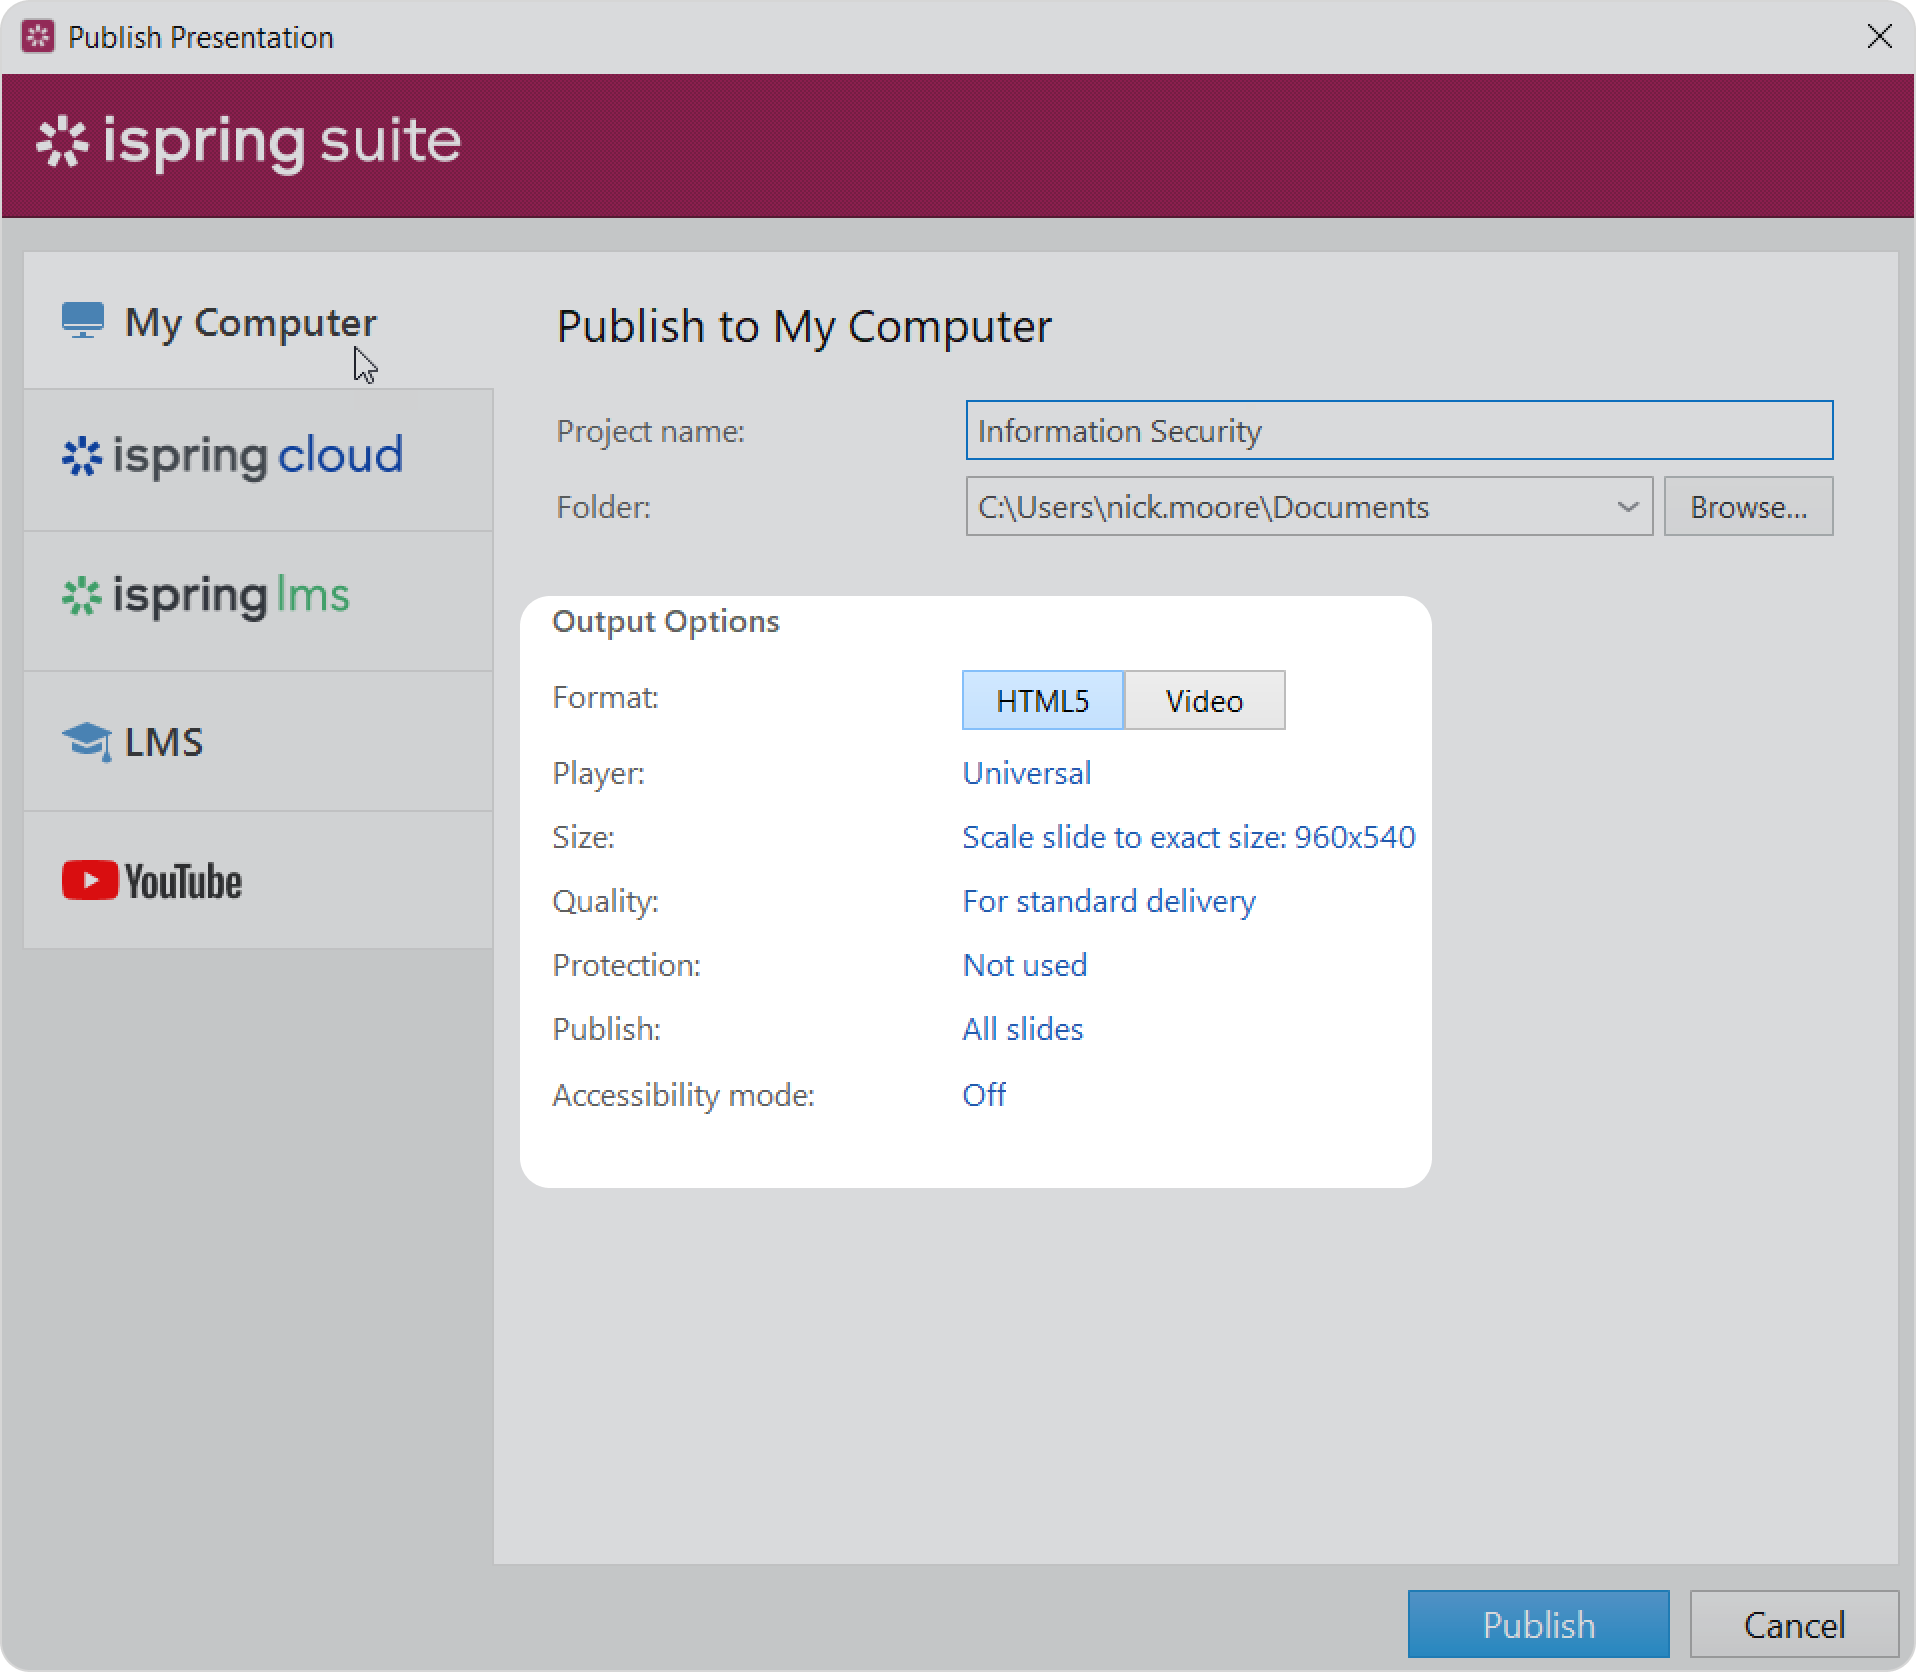The height and width of the screenshot is (1672, 1916).
Task: Click the My Computer monitor icon
Action: pyautogui.click(x=83, y=321)
